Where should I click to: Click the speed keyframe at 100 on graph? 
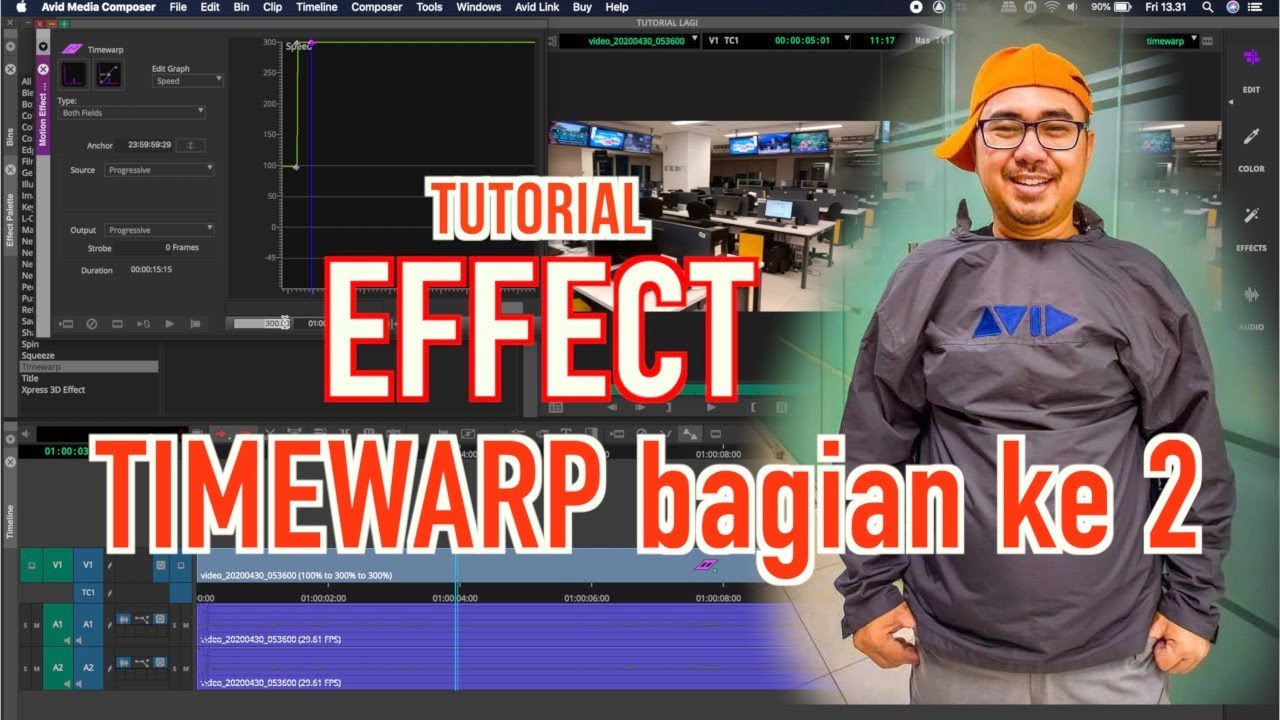pos(295,166)
